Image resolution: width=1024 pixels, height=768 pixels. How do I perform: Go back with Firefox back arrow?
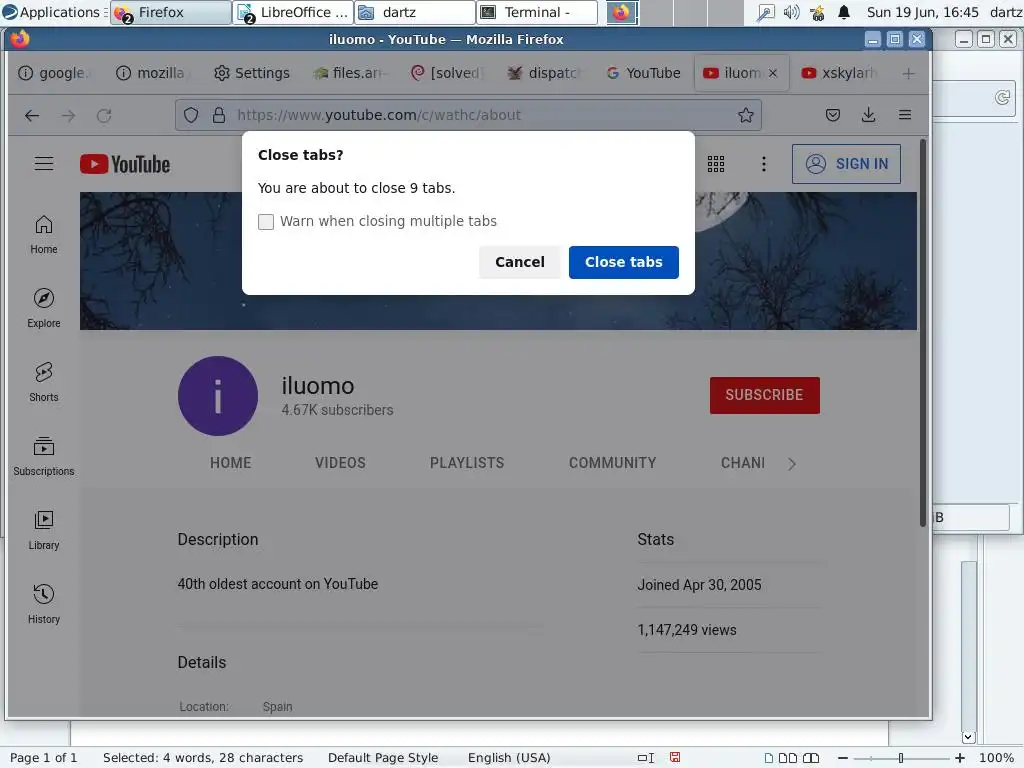click(32, 116)
